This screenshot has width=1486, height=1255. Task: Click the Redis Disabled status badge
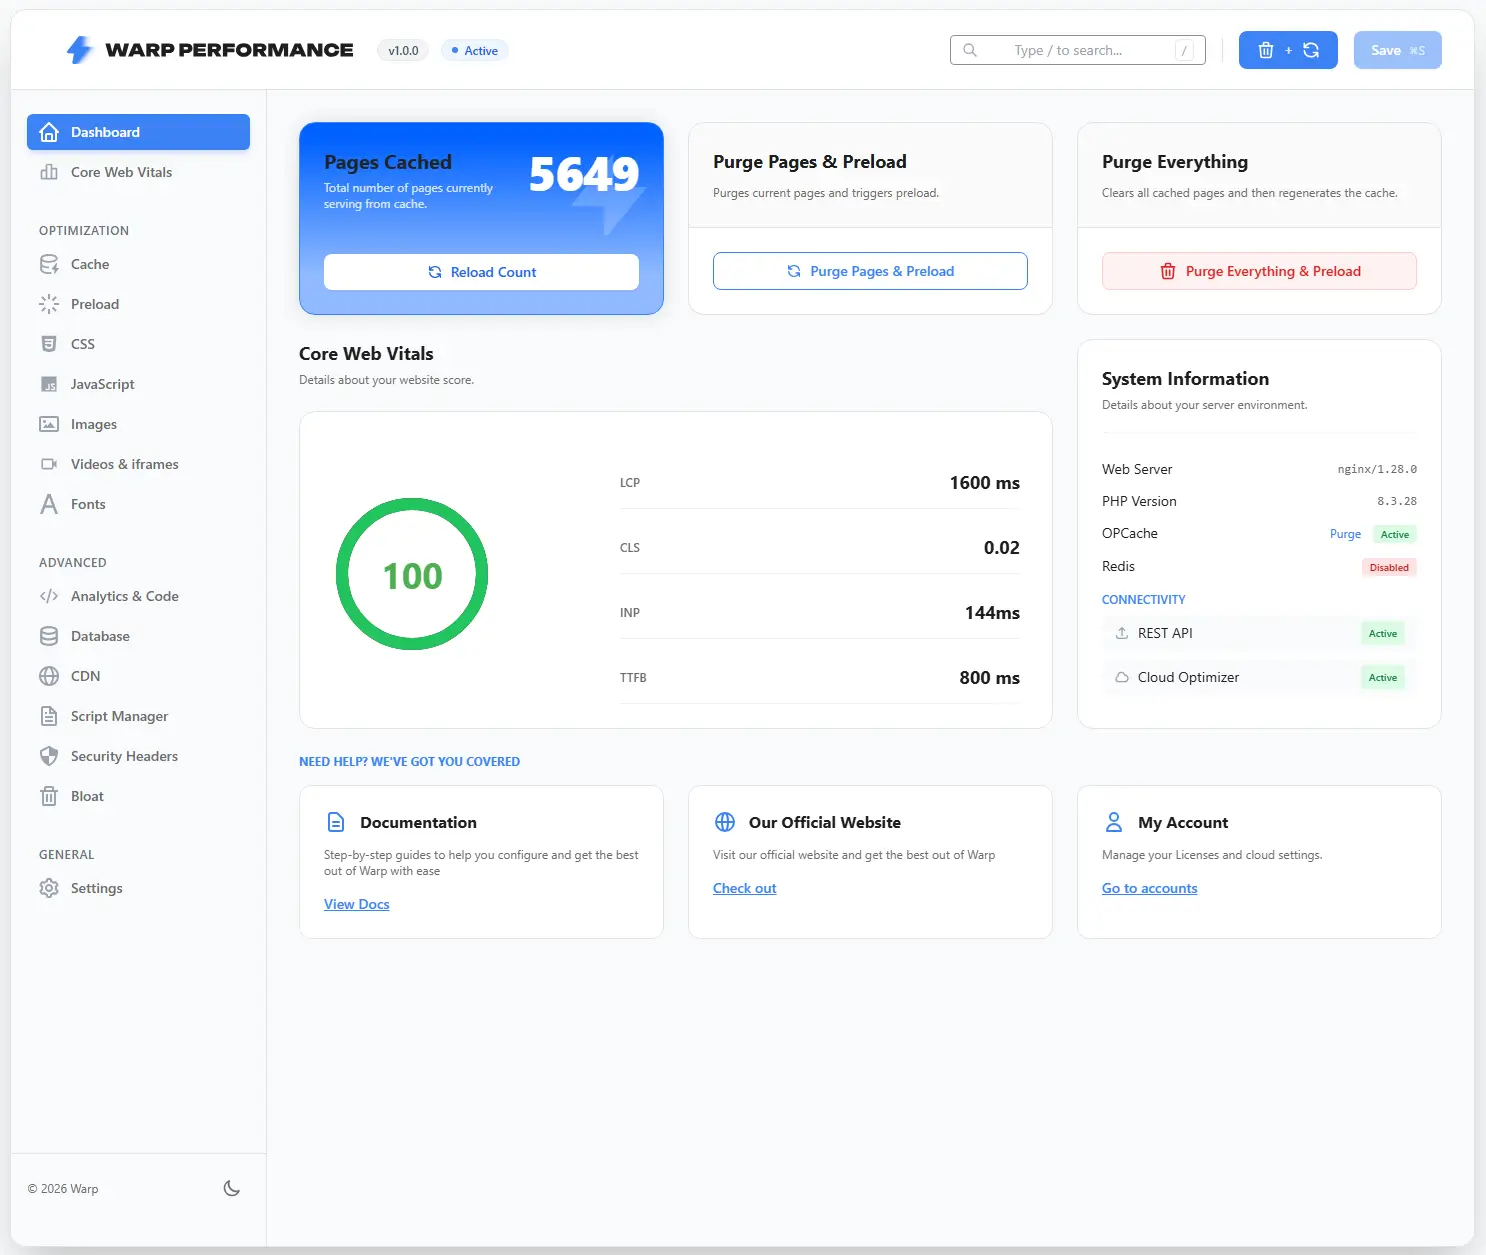[x=1389, y=567]
